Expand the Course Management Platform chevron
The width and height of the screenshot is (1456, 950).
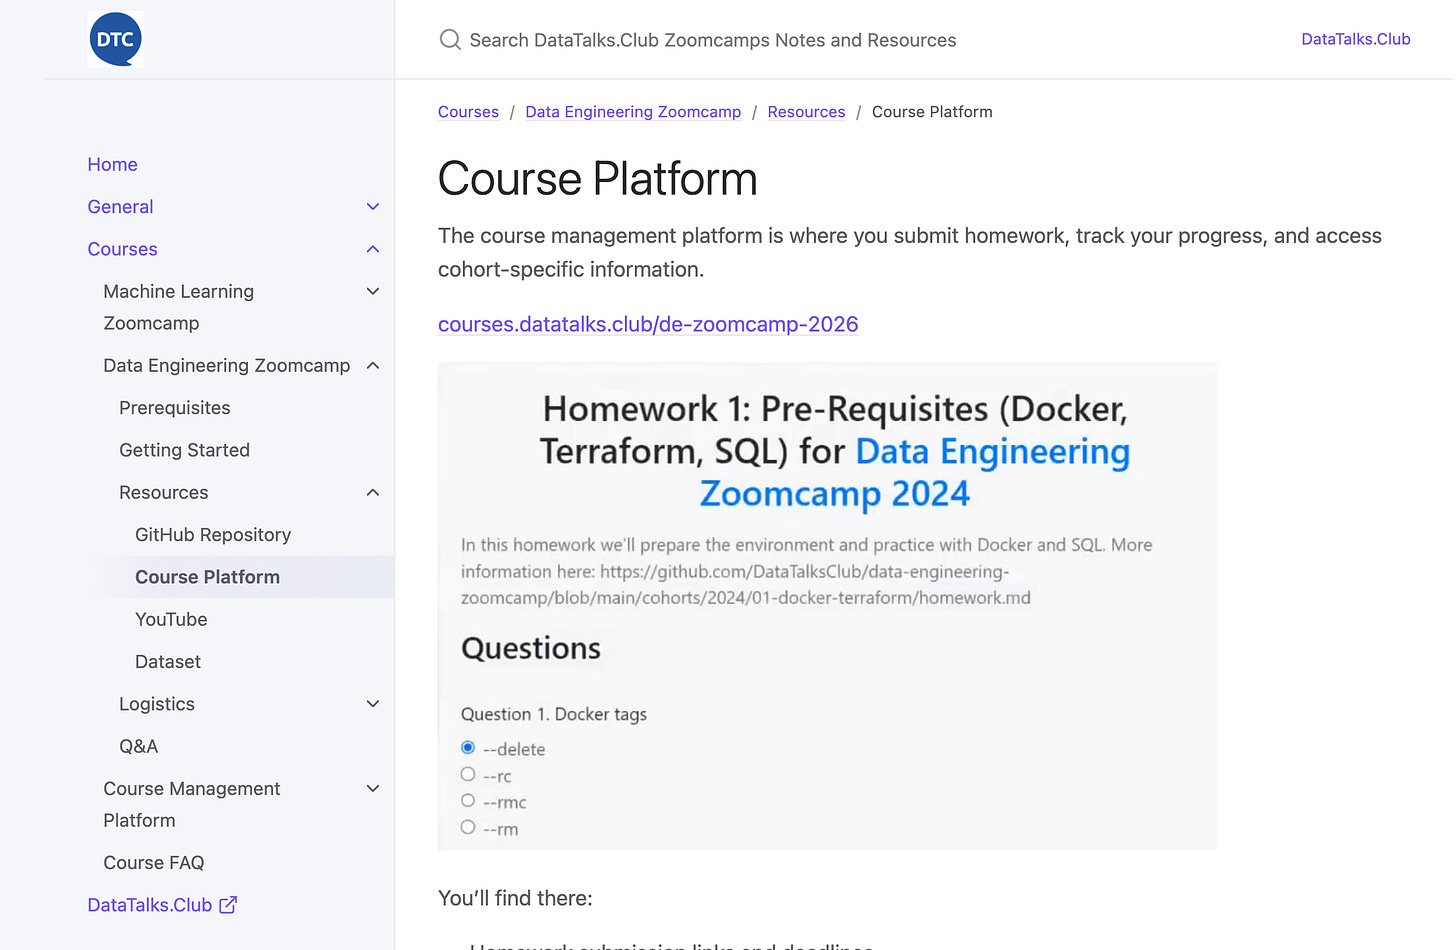click(x=373, y=789)
